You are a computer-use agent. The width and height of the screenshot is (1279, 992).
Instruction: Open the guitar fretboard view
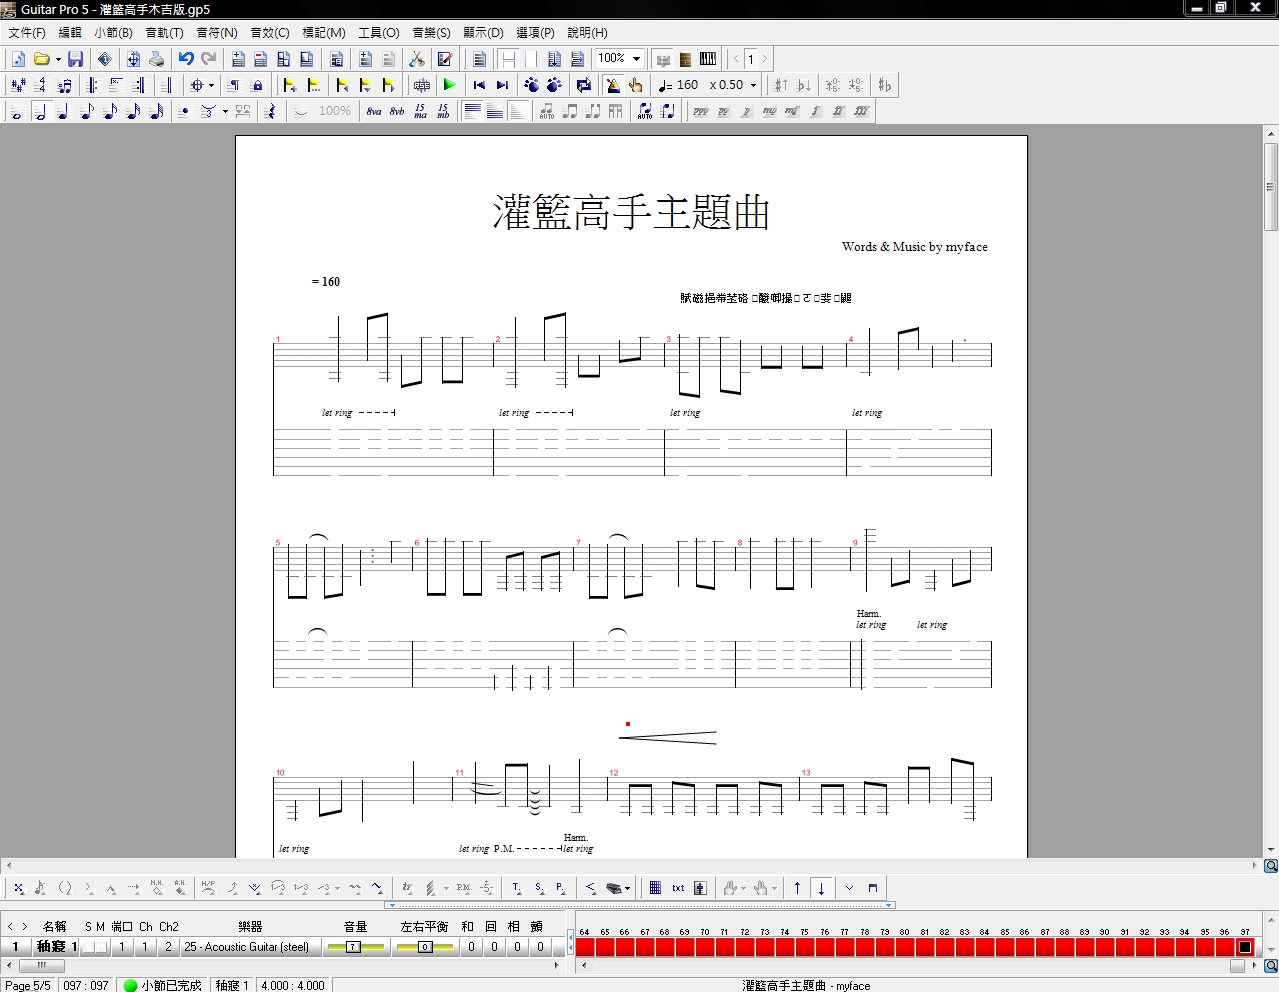tap(685, 59)
